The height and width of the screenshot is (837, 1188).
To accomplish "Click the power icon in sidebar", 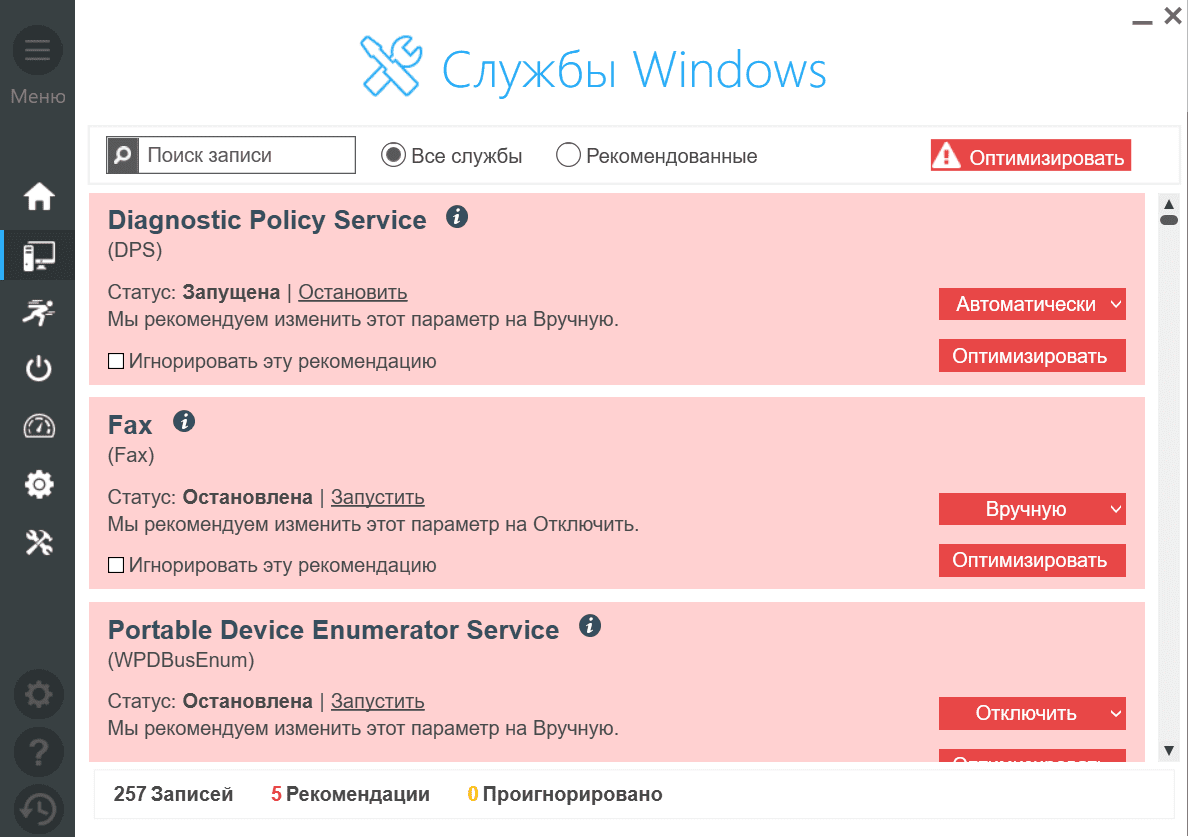I will [39, 369].
